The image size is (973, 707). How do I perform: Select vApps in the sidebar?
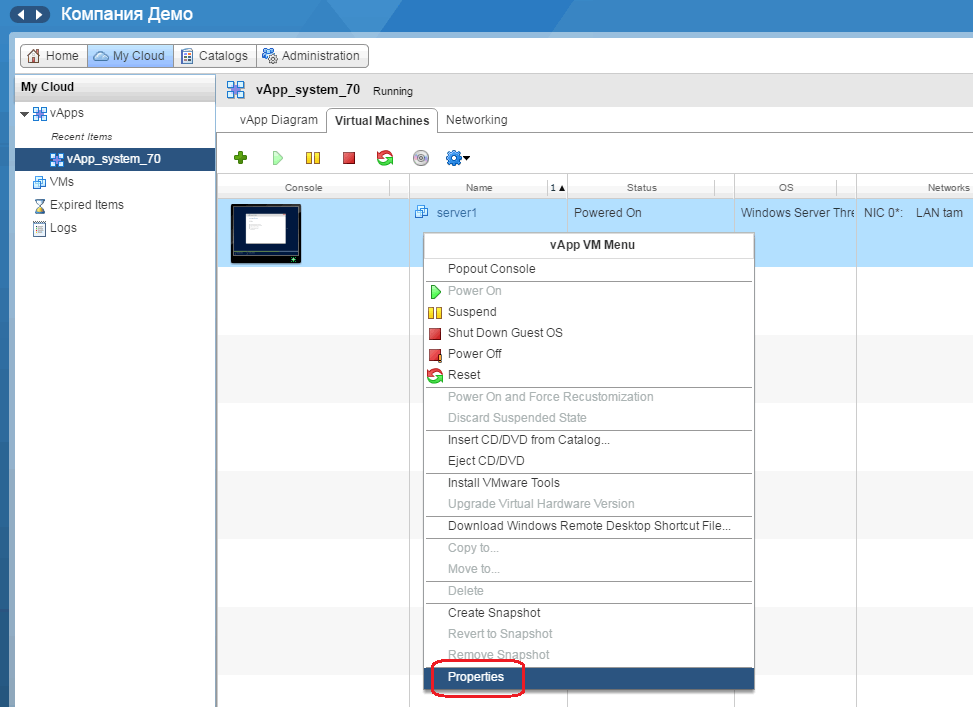(x=66, y=113)
